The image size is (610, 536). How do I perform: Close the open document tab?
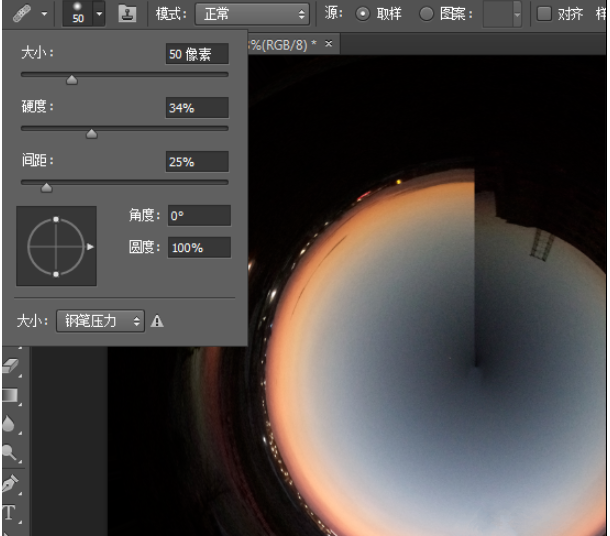[x=328, y=44]
